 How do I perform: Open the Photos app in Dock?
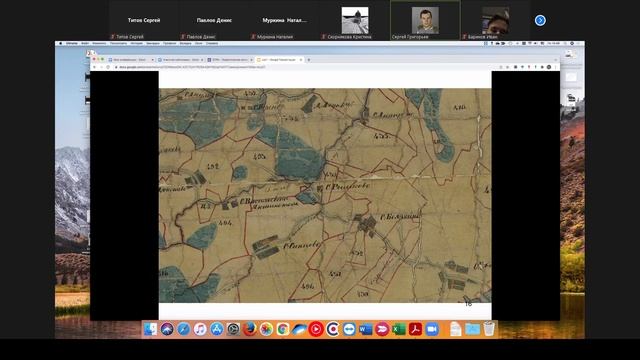(266, 329)
